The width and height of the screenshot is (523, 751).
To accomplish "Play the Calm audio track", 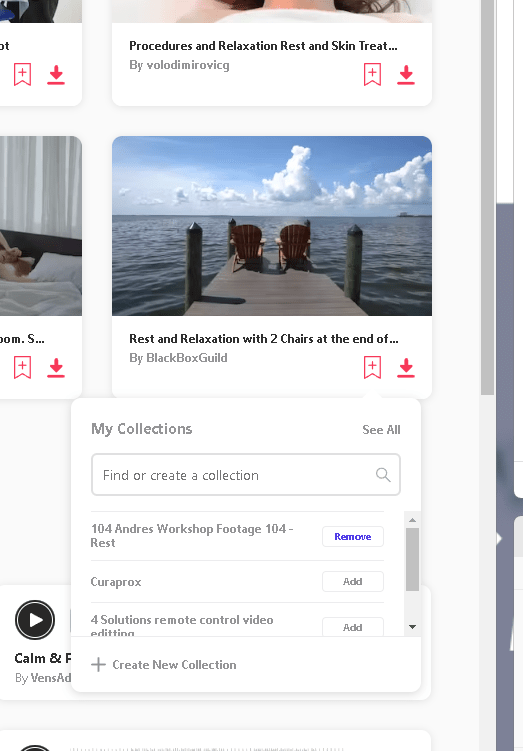I will [35, 620].
